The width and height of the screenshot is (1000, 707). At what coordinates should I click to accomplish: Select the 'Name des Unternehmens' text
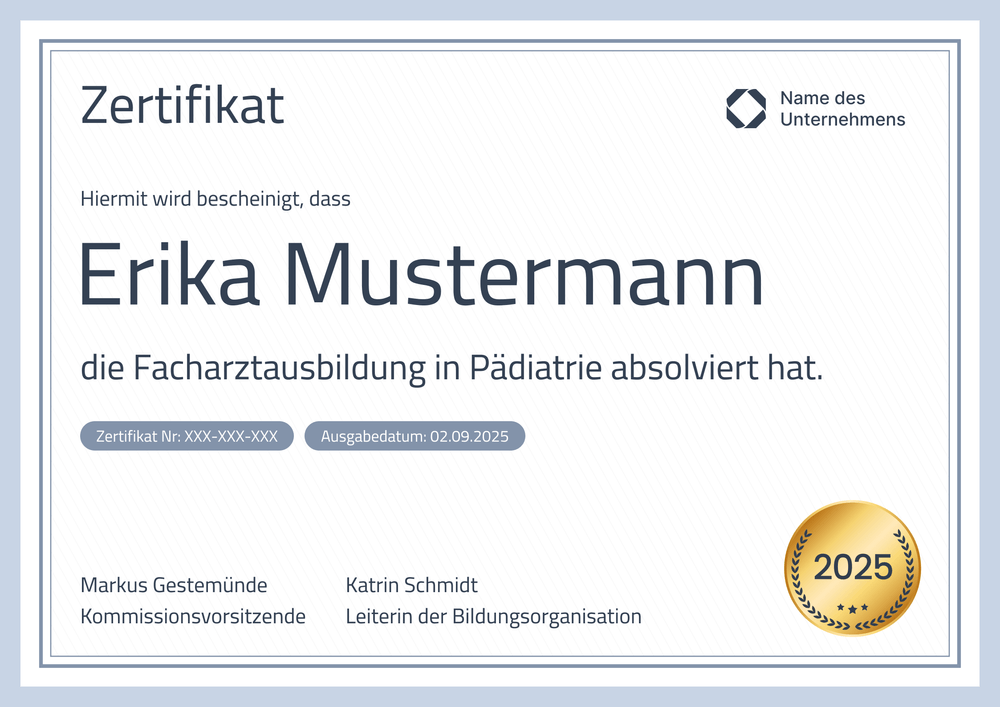(841, 108)
